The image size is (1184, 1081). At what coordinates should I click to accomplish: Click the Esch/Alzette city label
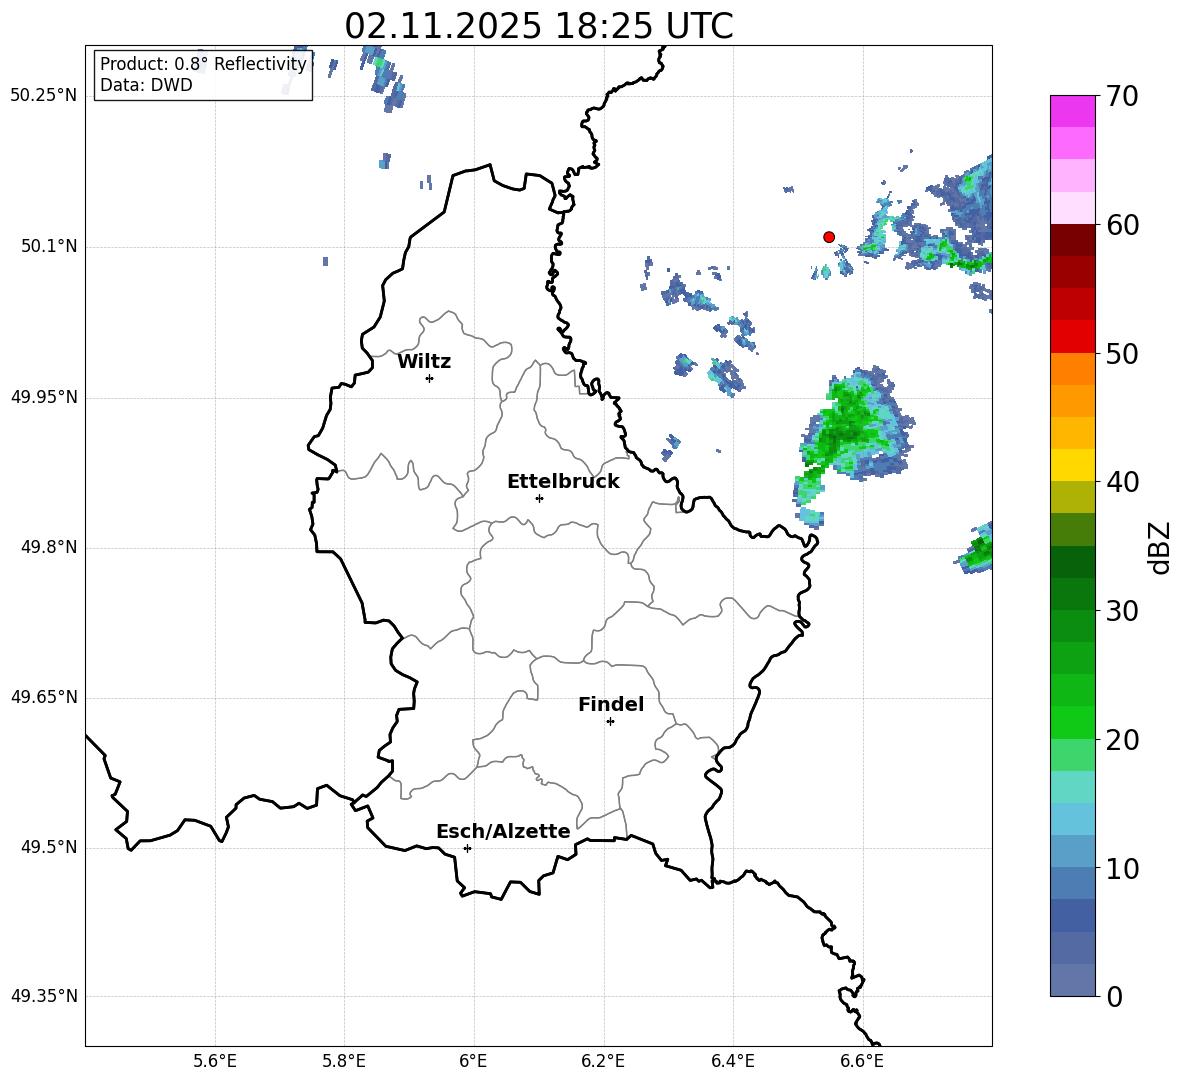(503, 832)
